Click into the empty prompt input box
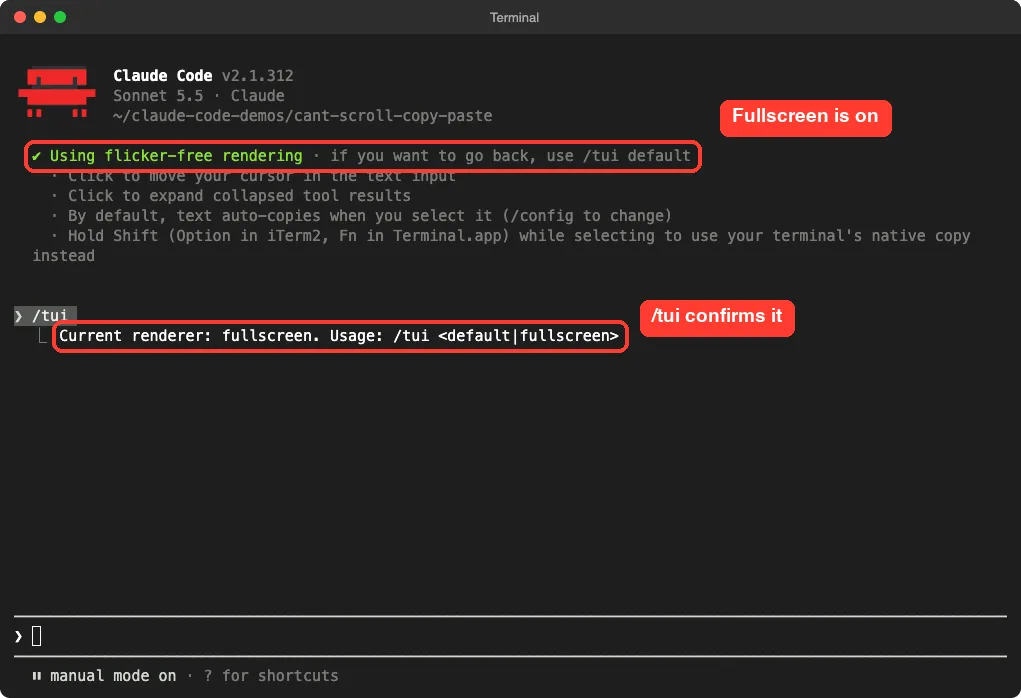 click(510, 636)
